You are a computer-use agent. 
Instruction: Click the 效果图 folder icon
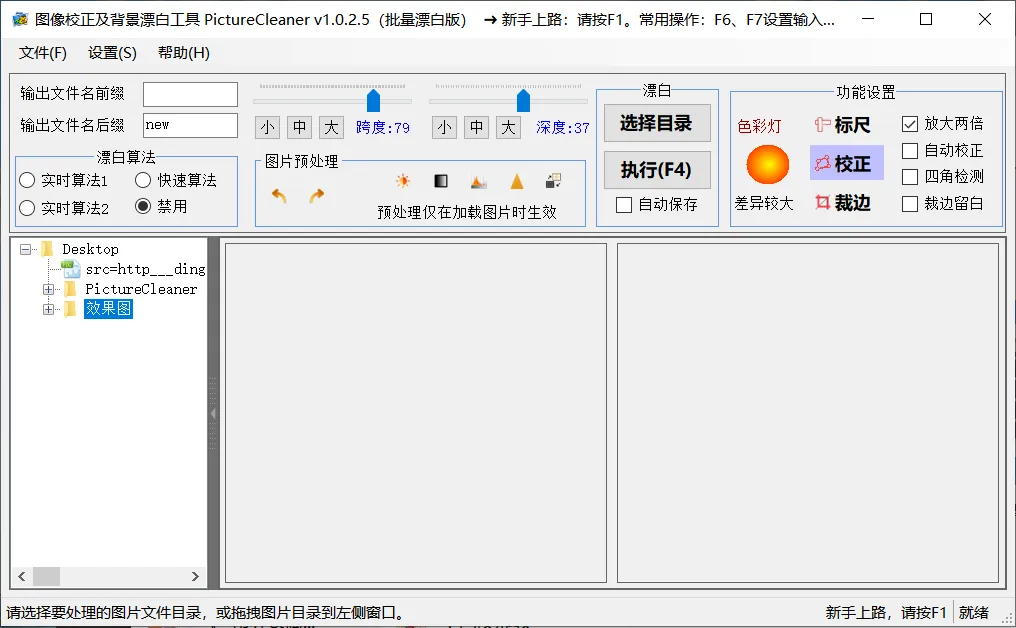pyautogui.click(x=71, y=309)
